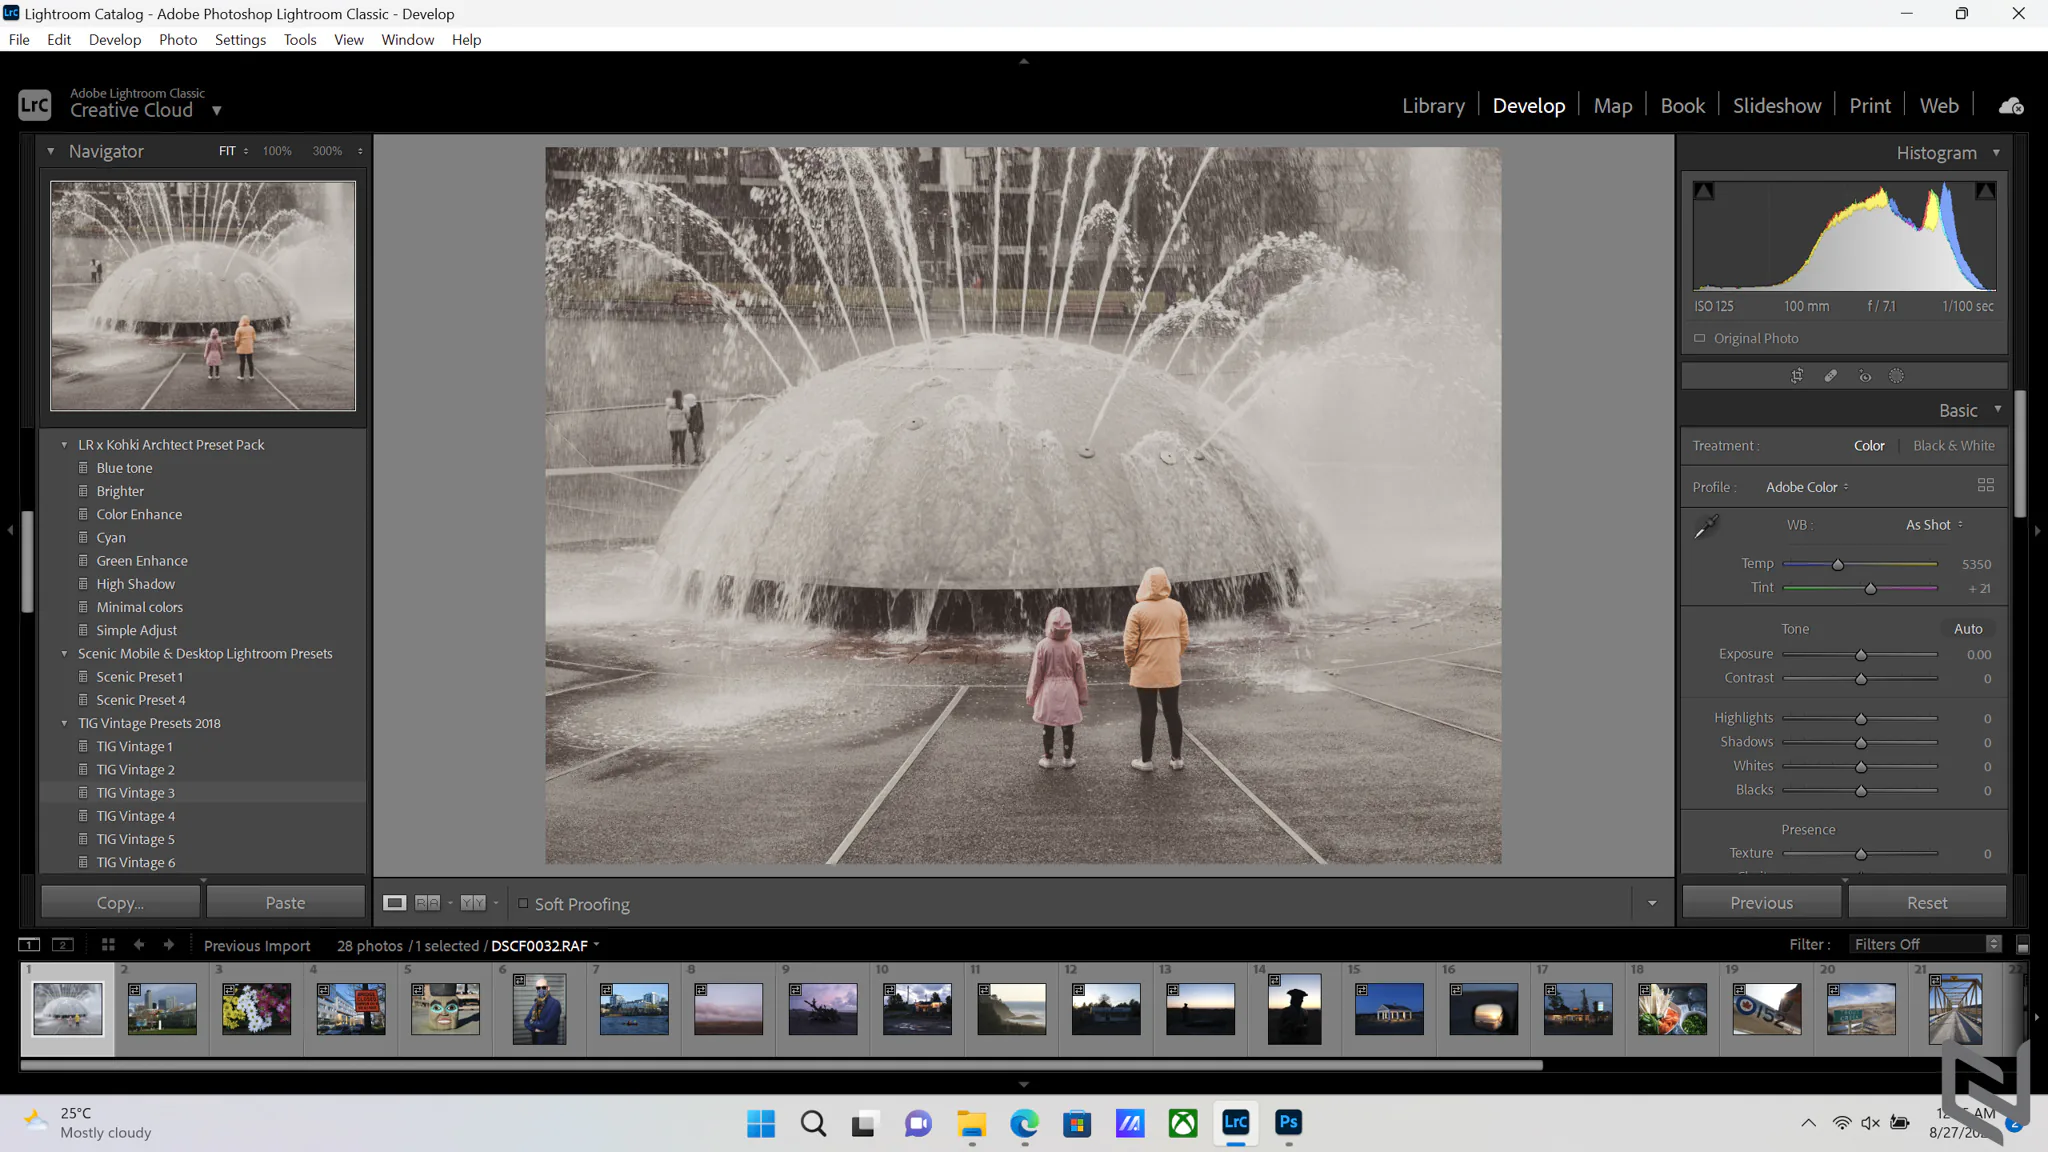Open the Photo menu
This screenshot has width=2048, height=1152.
(178, 40)
